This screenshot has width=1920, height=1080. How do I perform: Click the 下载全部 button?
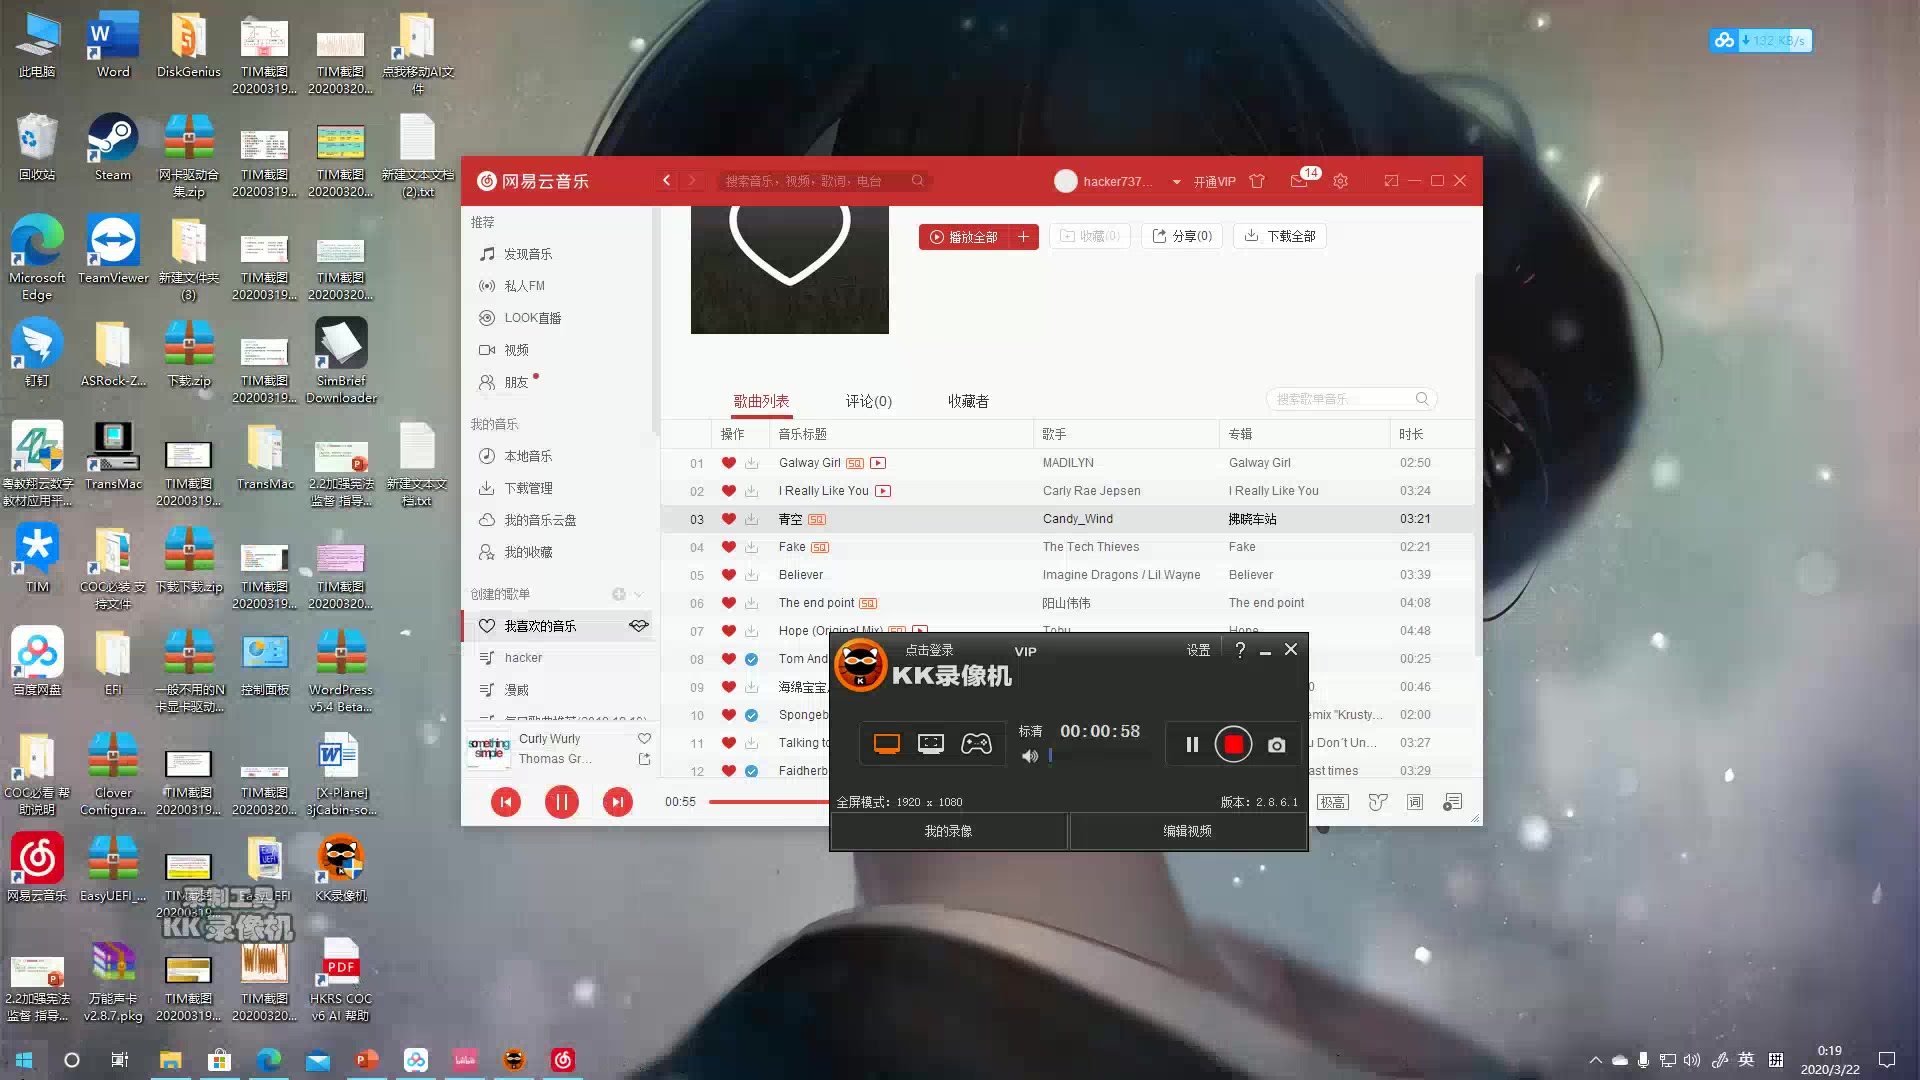[x=1280, y=236]
